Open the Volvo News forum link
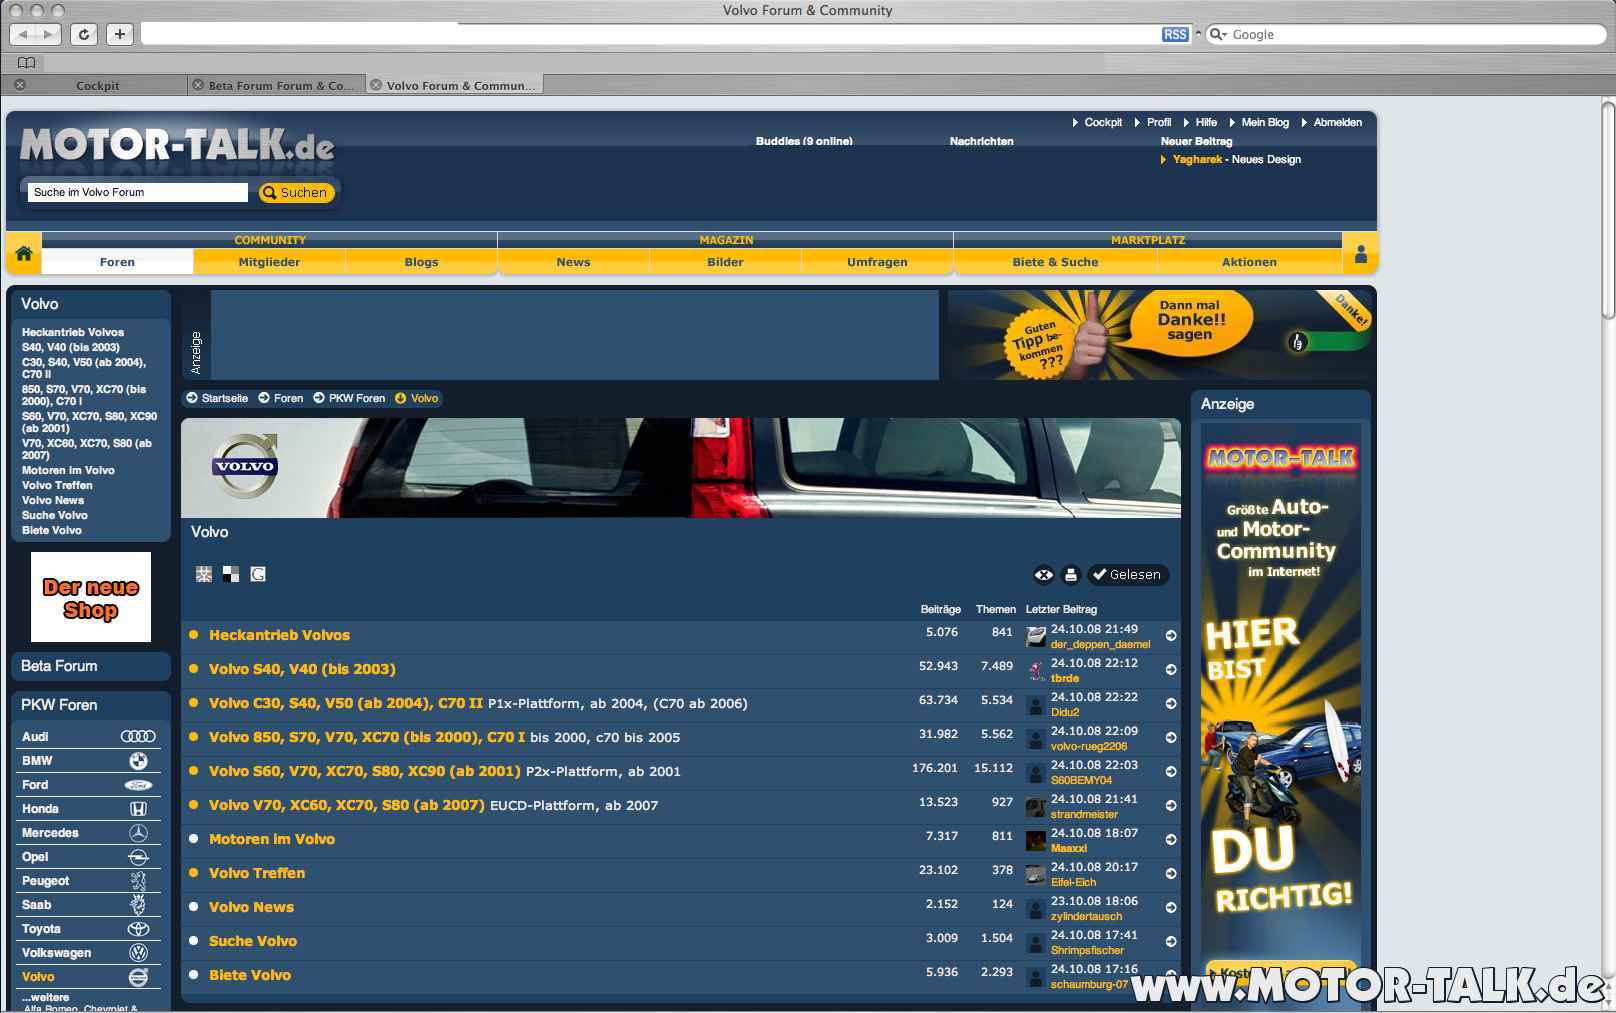This screenshot has height=1013, width=1616. 251,907
